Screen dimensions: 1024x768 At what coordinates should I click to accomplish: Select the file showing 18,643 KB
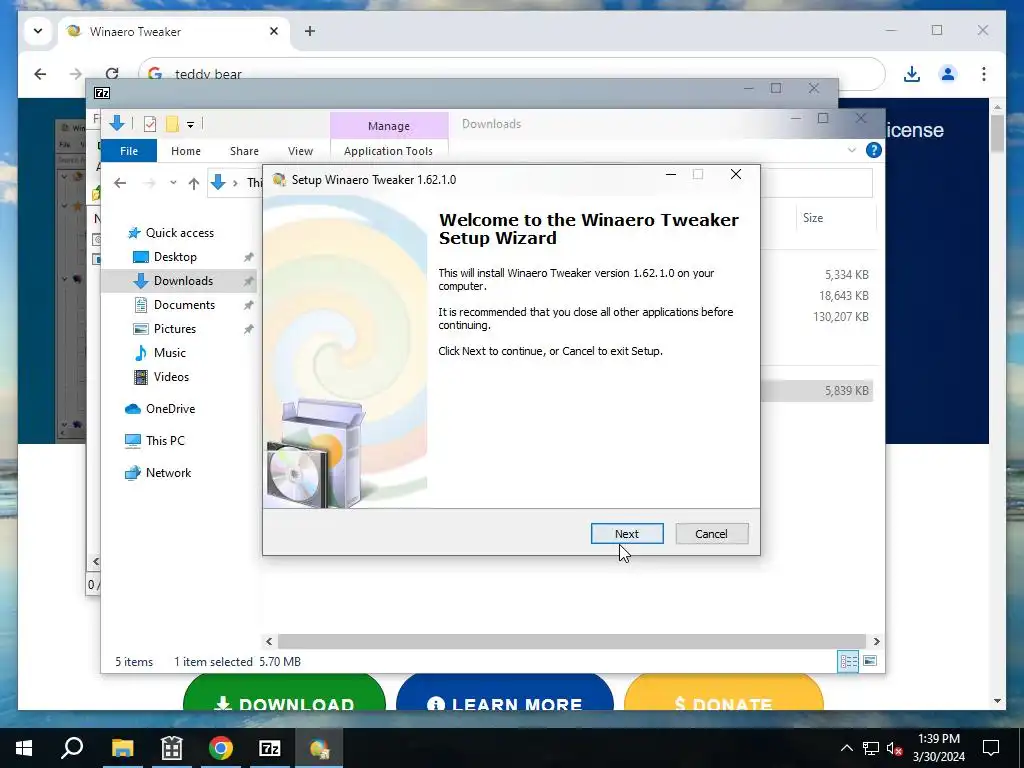tap(844, 296)
